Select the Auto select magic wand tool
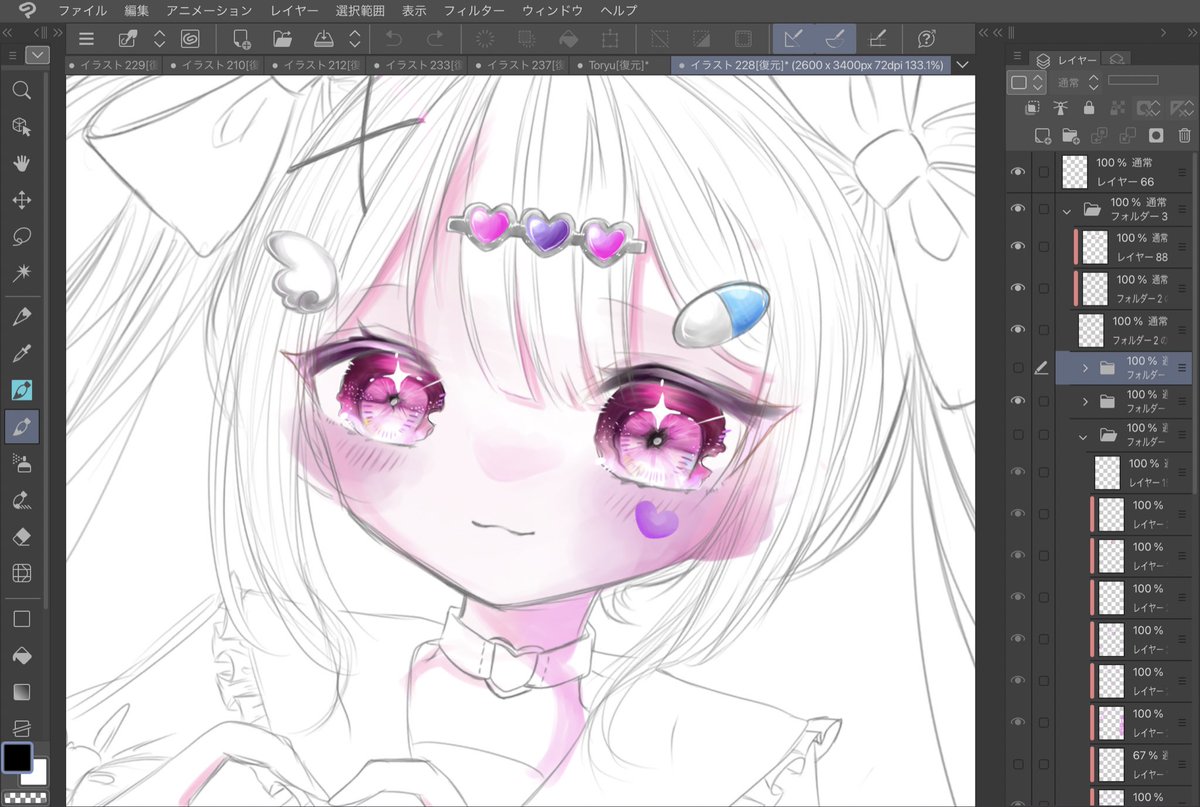The width and height of the screenshot is (1200, 807). point(21,273)
